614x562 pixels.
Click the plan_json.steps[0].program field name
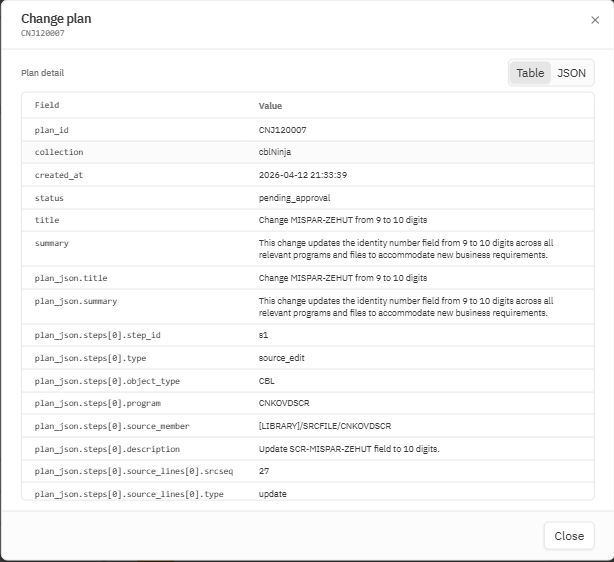pyautogui.click(x=98, y=403)
